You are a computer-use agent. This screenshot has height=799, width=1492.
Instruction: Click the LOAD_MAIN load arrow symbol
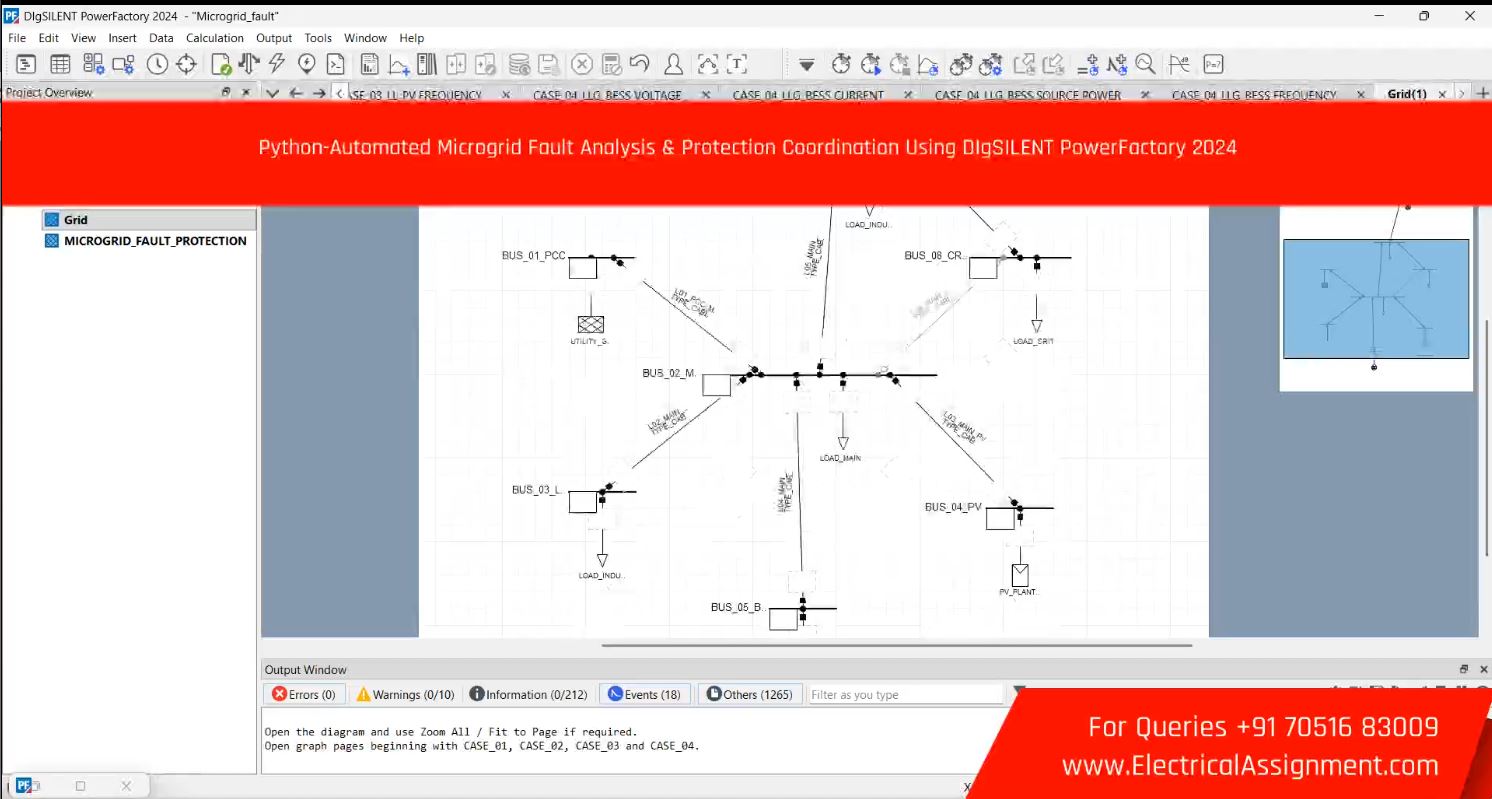(x=843, y=443)
